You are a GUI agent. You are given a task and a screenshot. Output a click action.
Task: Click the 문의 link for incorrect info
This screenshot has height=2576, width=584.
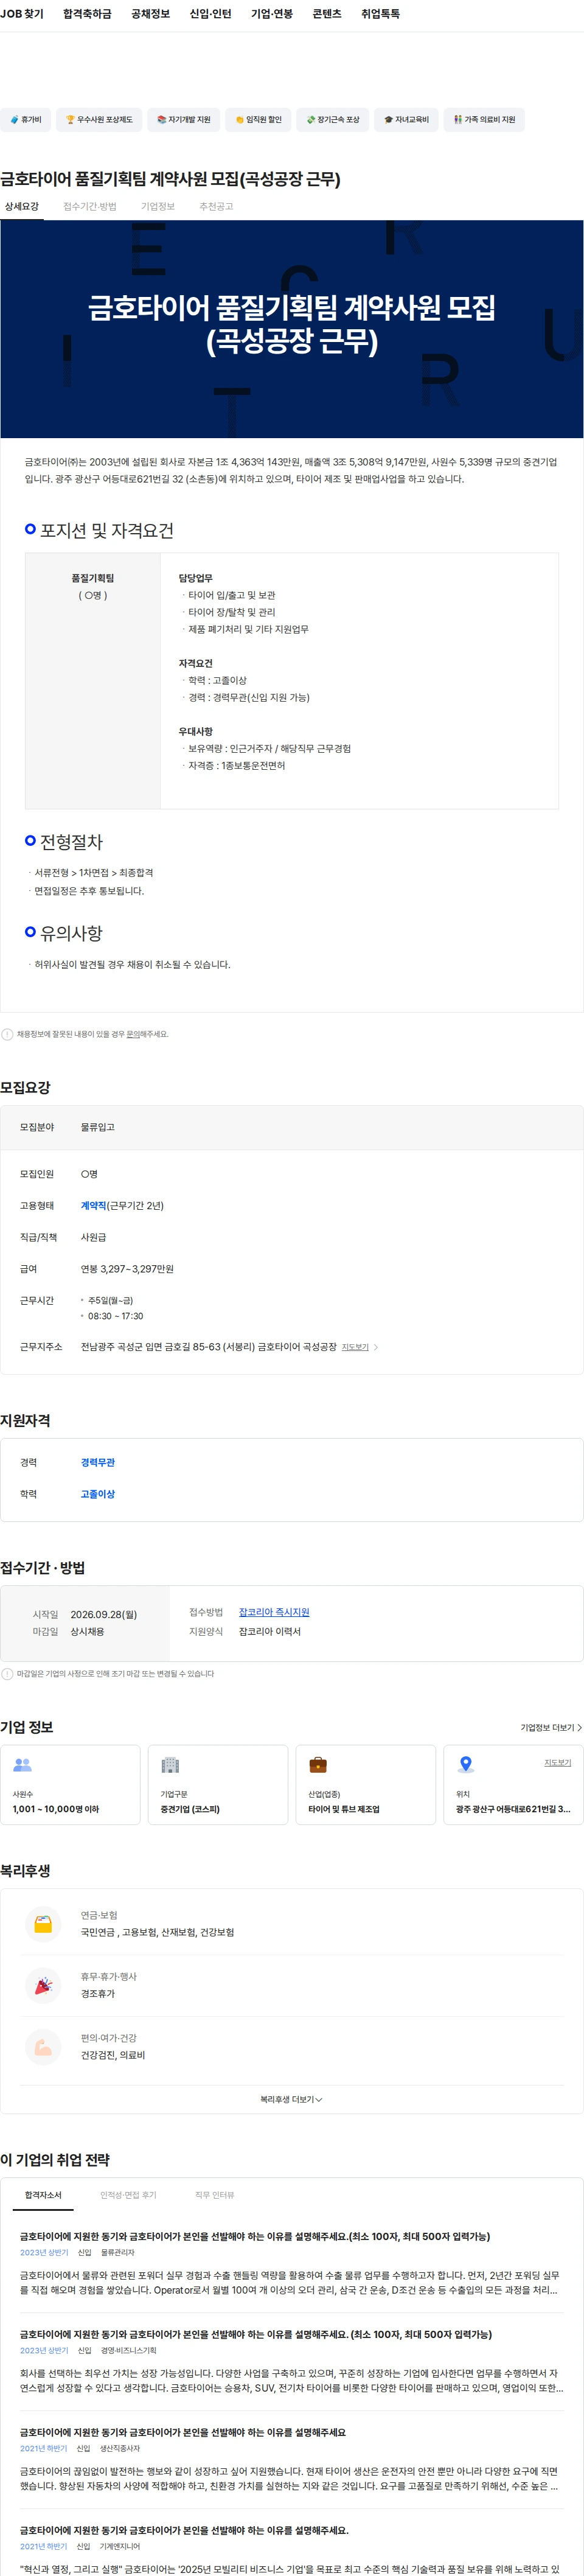pos(133,1034)
